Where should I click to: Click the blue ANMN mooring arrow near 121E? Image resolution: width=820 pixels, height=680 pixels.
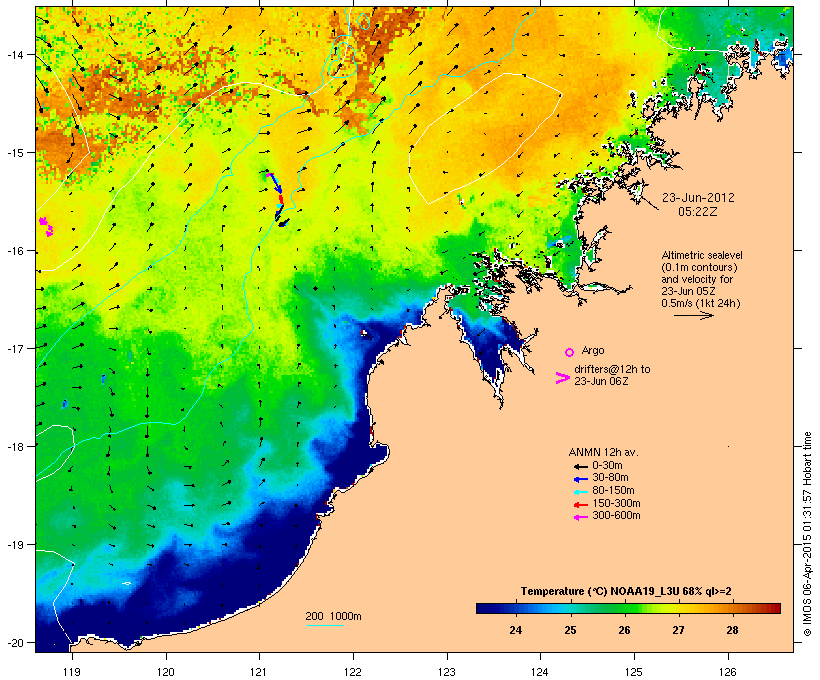click(x=276, y=184)
